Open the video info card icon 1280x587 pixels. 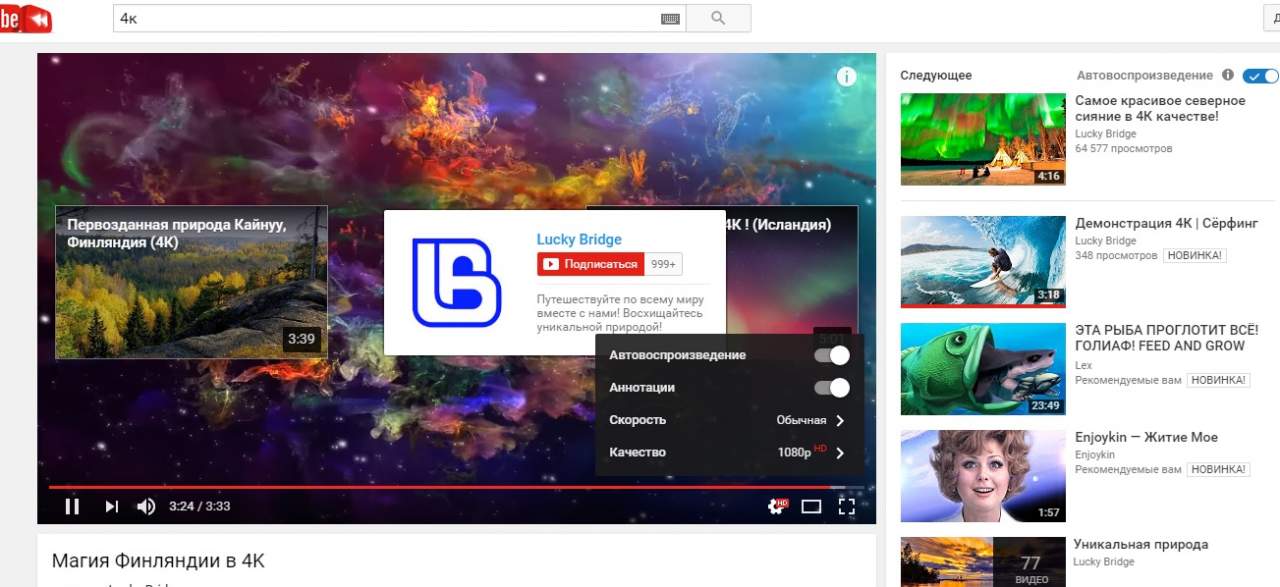[847, 76]
